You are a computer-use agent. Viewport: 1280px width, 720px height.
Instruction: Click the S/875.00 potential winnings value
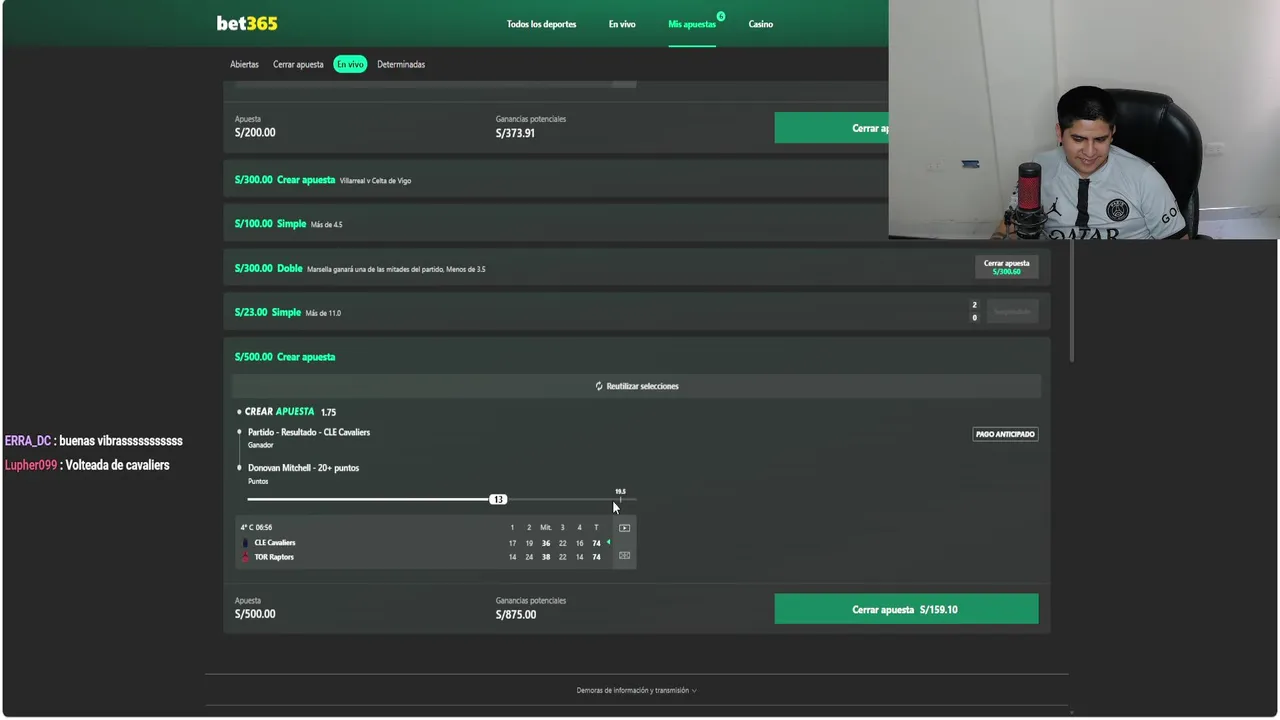[x=516, y=615]
